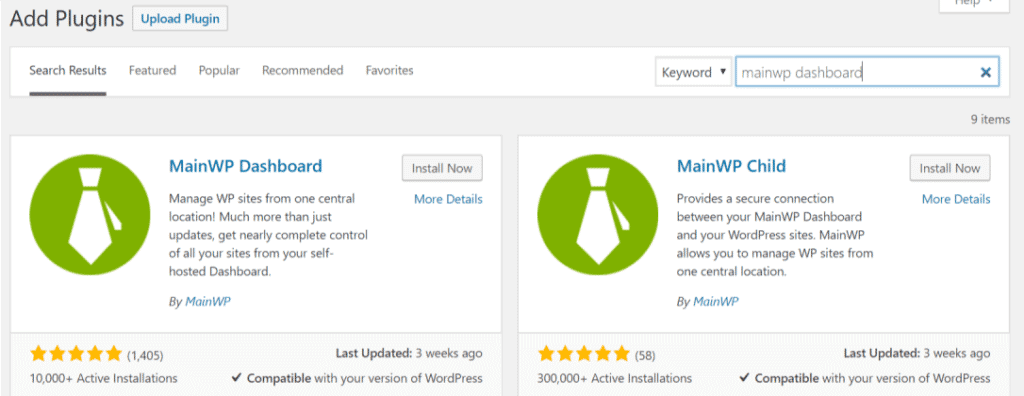Click the MainWP Child tie logo

[x=598, y=214]
